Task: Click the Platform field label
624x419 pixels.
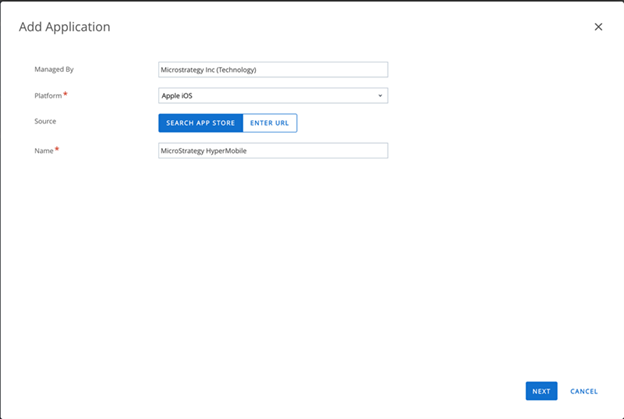Action: [x=48, y=95]
